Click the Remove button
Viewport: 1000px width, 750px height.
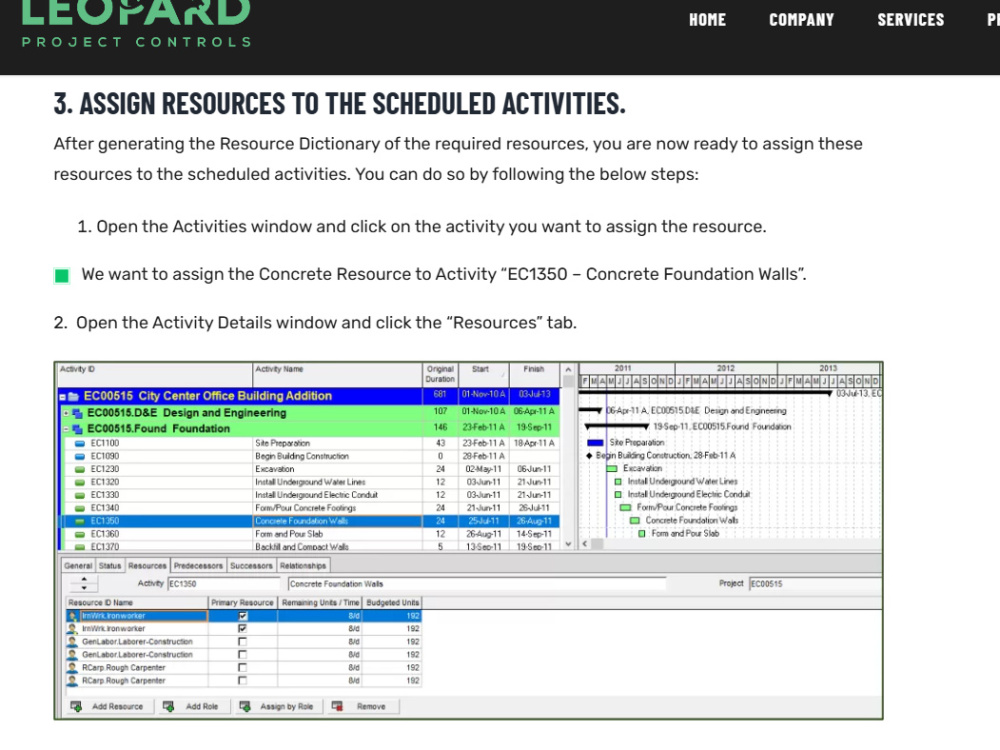pyautogui.click(x=362, y=707)
